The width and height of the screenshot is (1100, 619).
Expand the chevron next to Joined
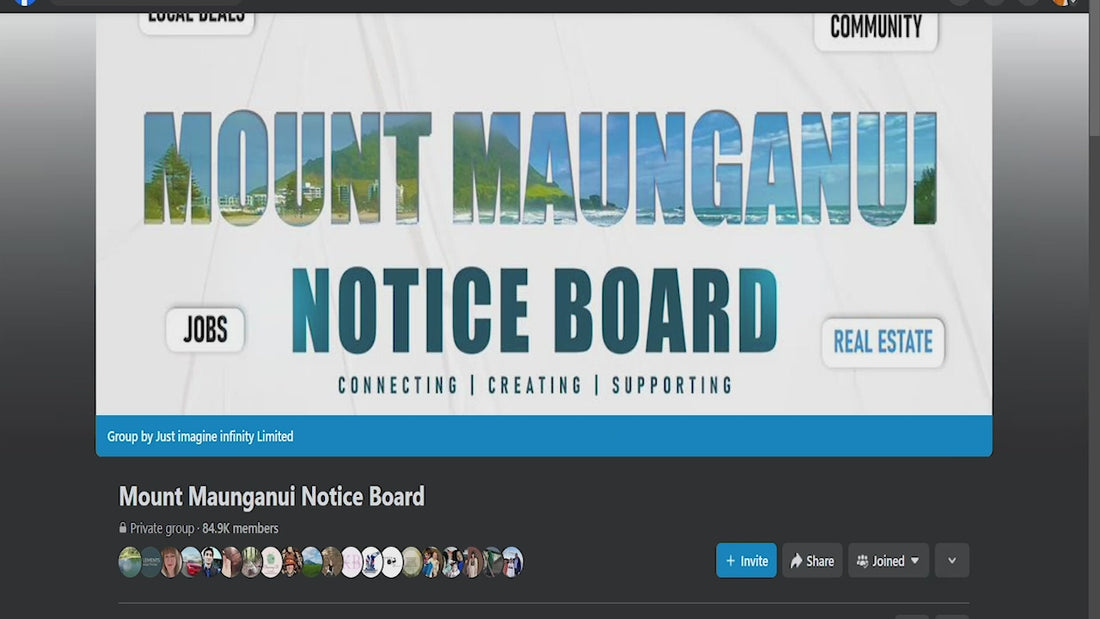(952, 561)
